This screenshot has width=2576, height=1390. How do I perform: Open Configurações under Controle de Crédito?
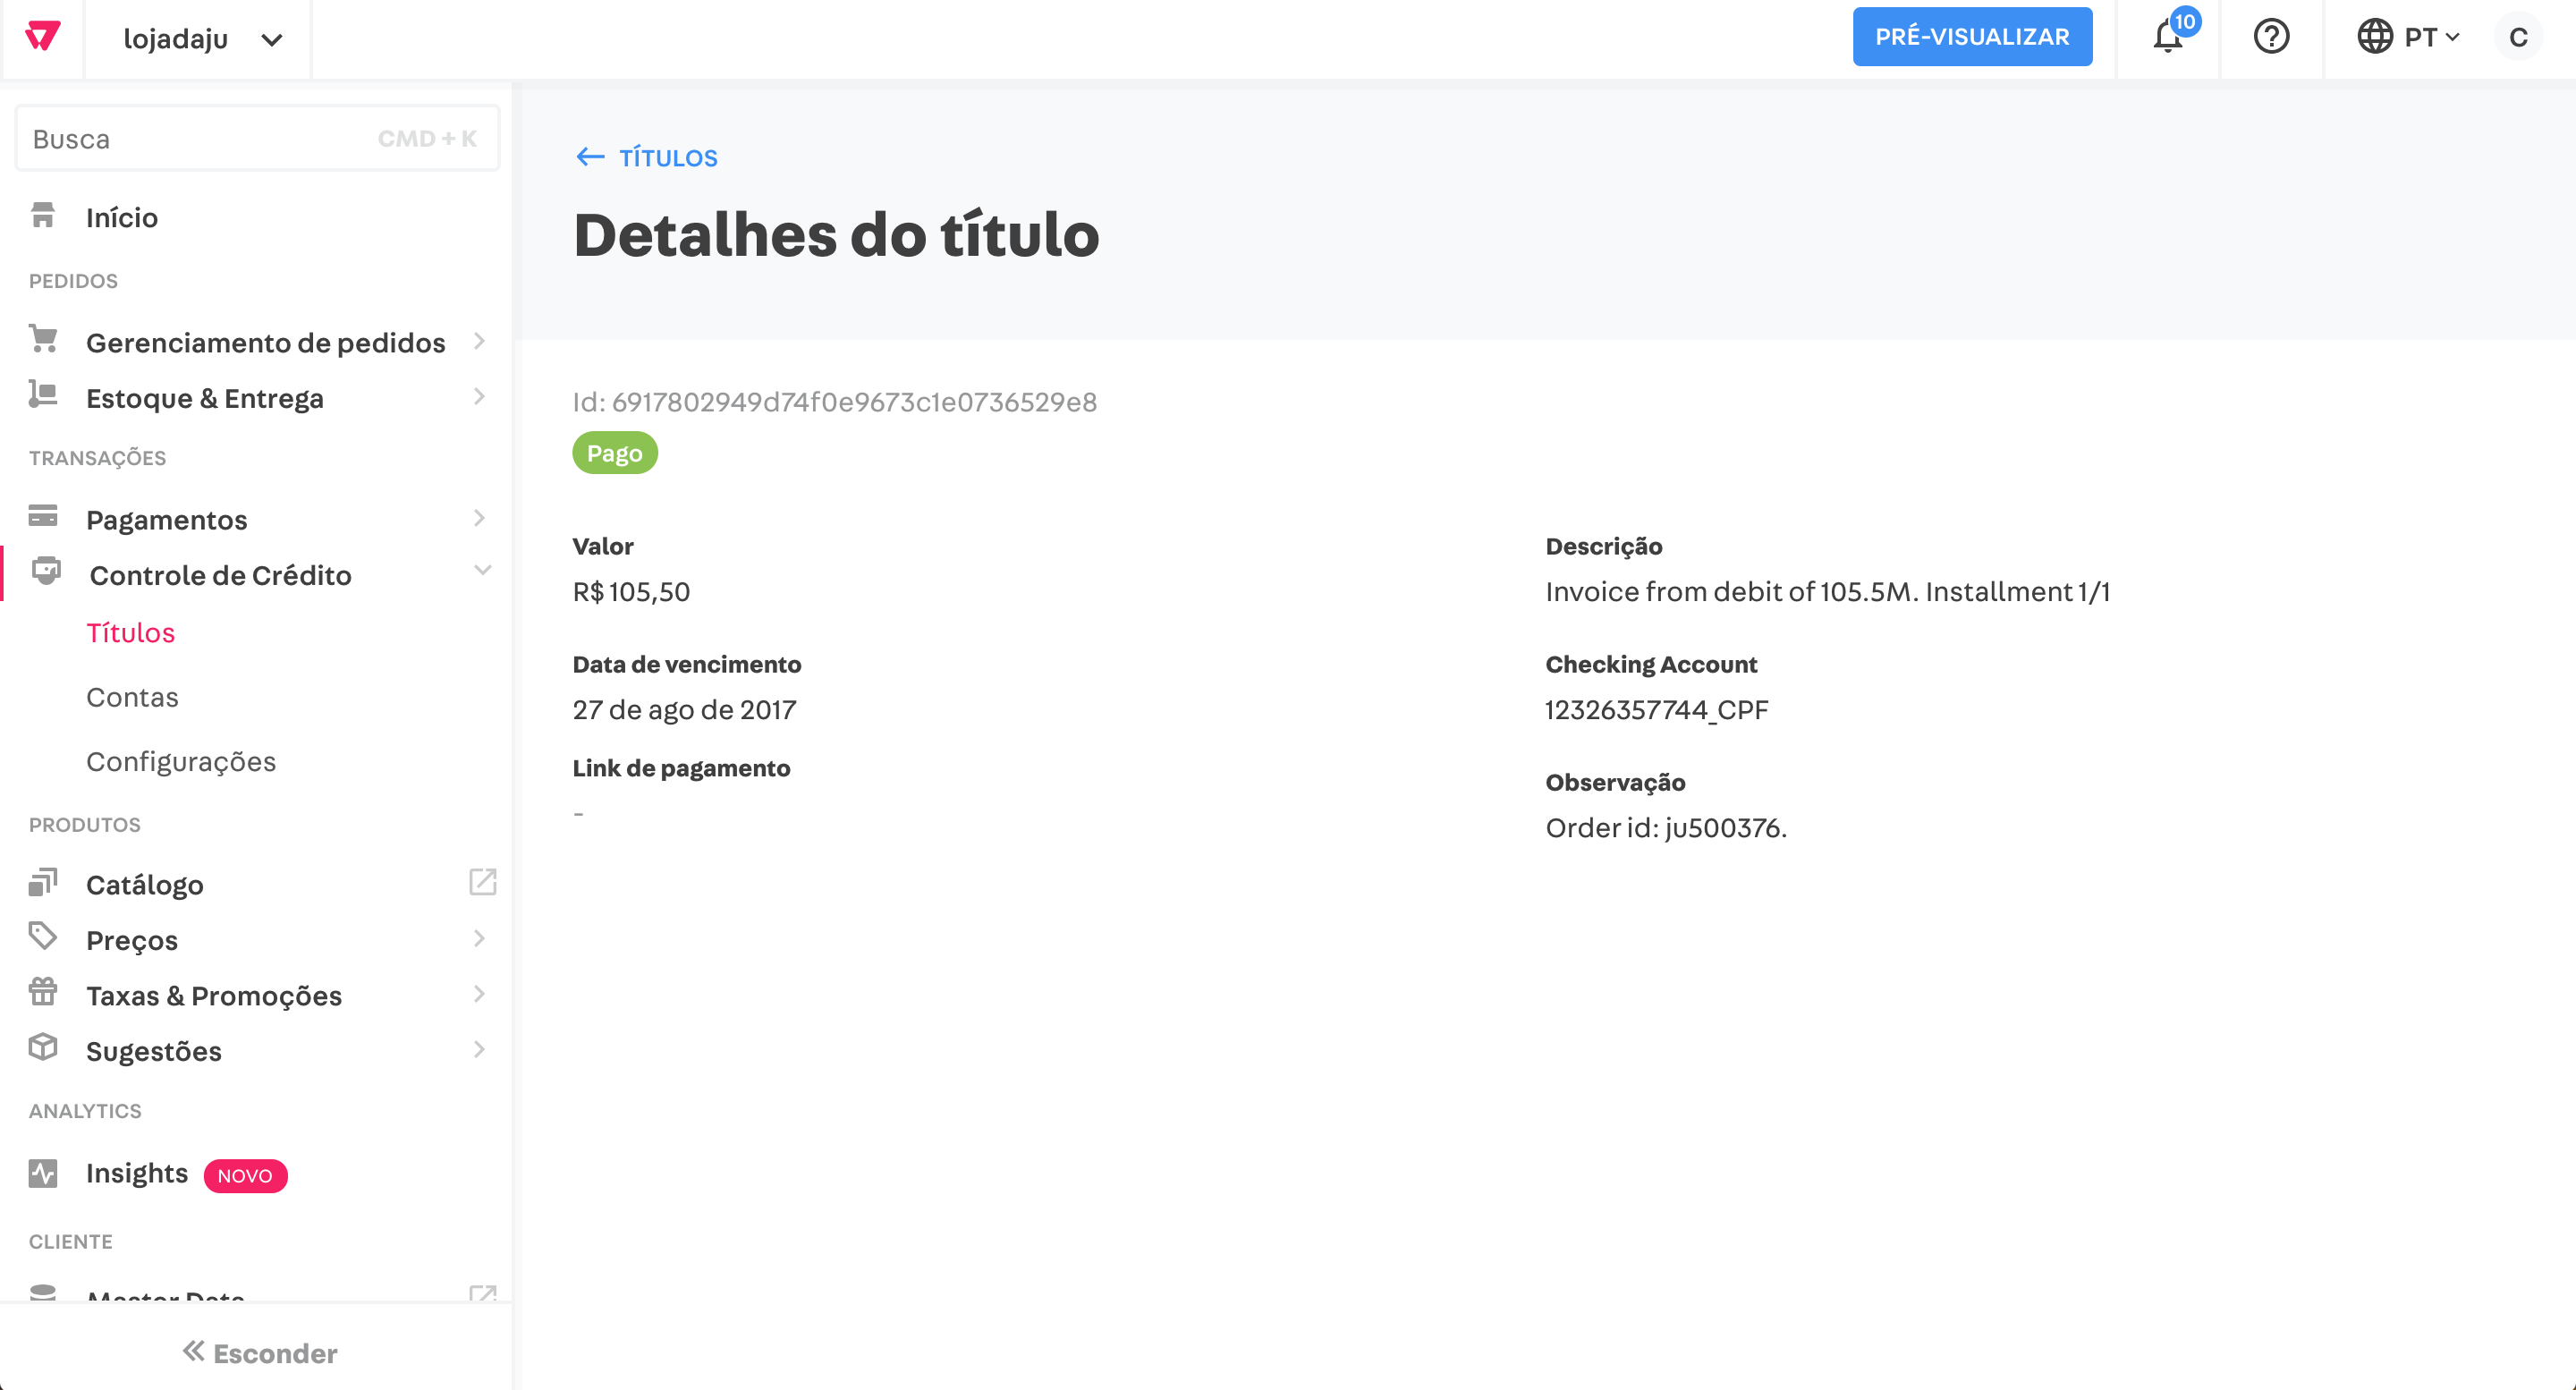(181, 761)
